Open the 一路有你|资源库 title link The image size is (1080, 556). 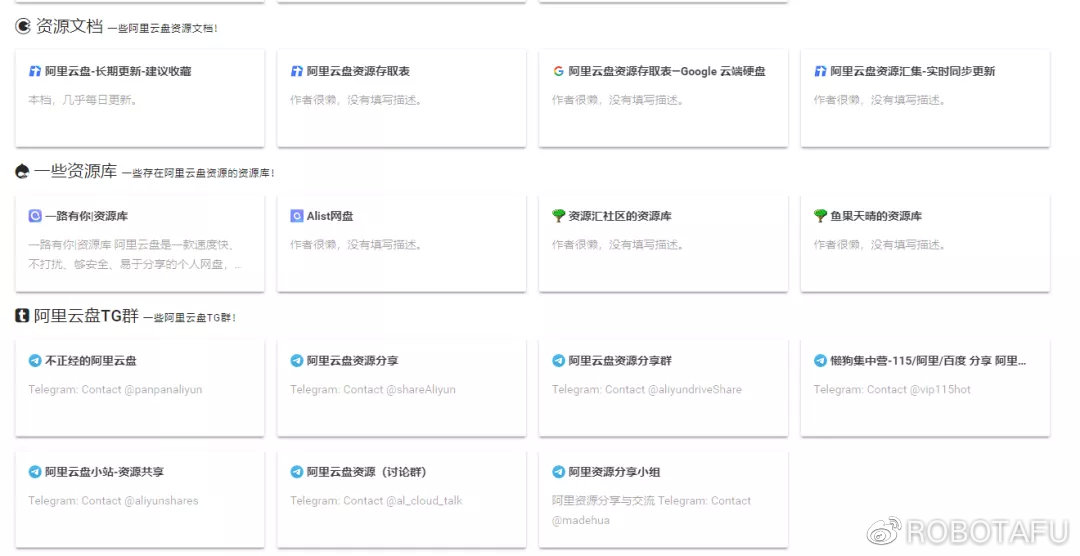pos(86,216)
